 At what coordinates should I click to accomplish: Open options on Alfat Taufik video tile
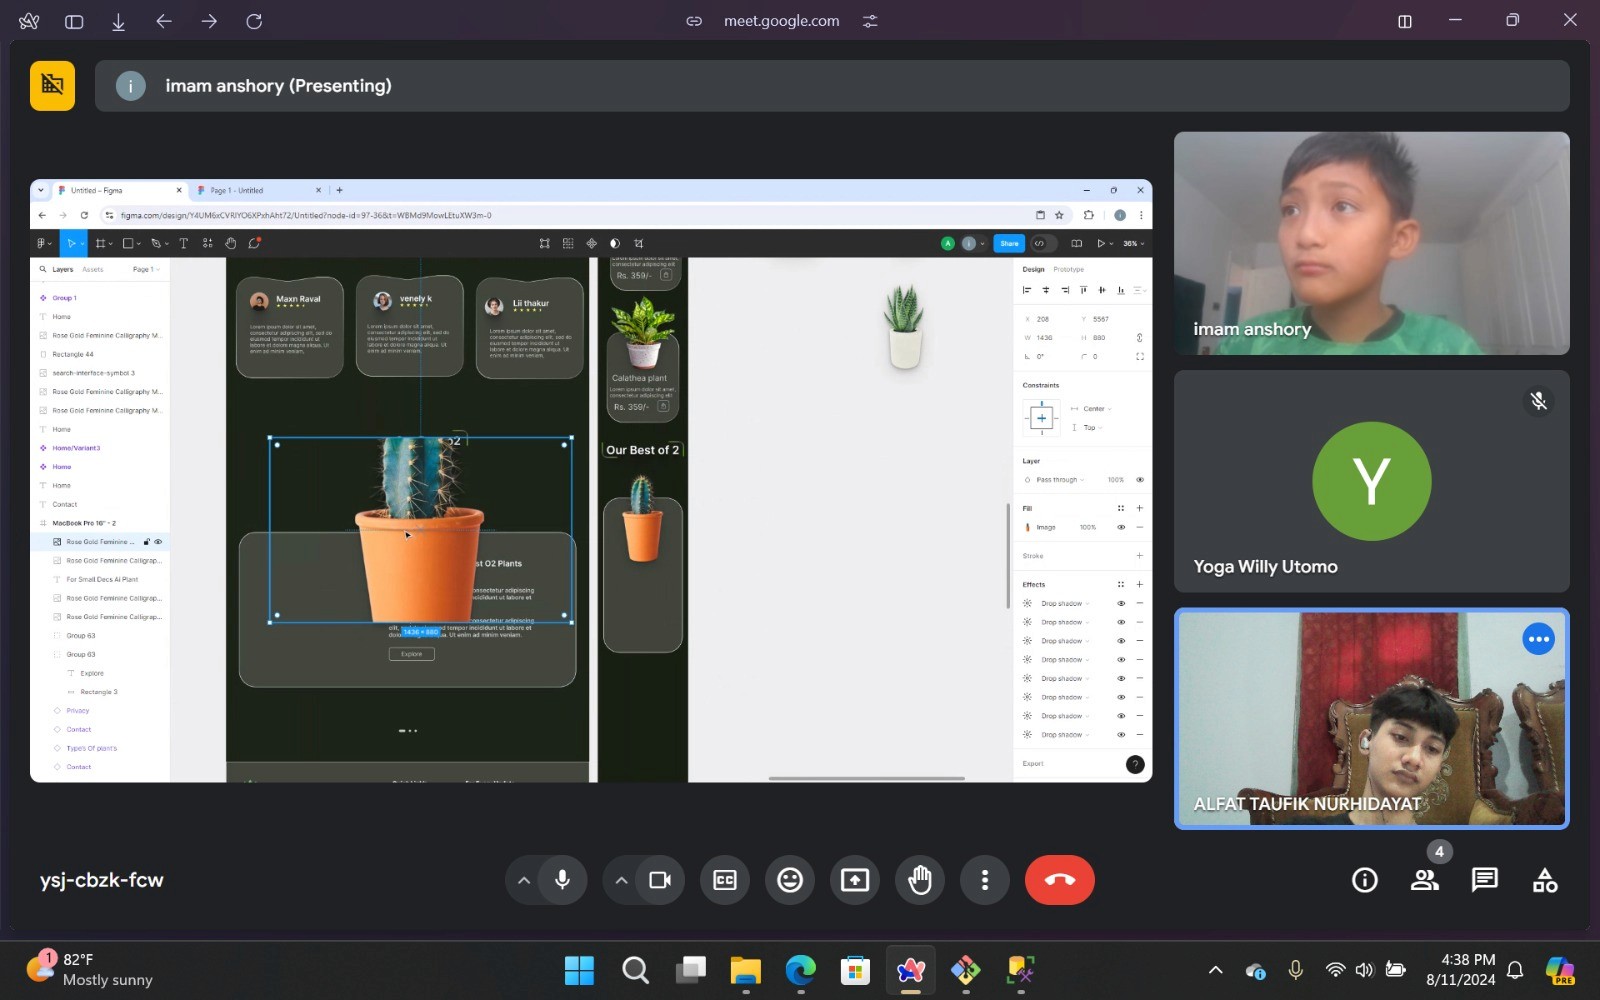click(x=1538, y=639)
